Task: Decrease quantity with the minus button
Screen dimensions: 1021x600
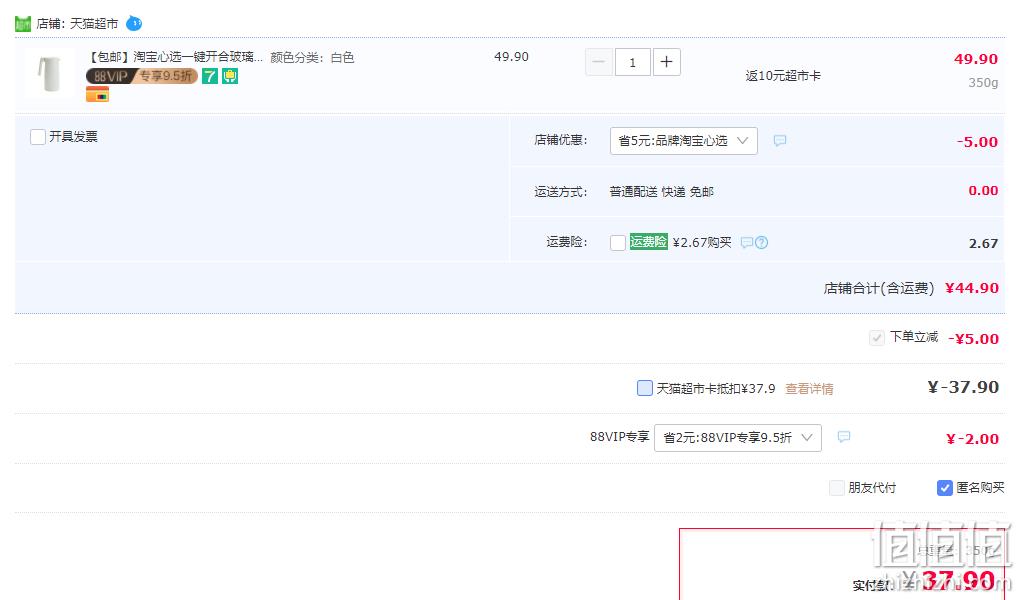Action: point(599,62)
